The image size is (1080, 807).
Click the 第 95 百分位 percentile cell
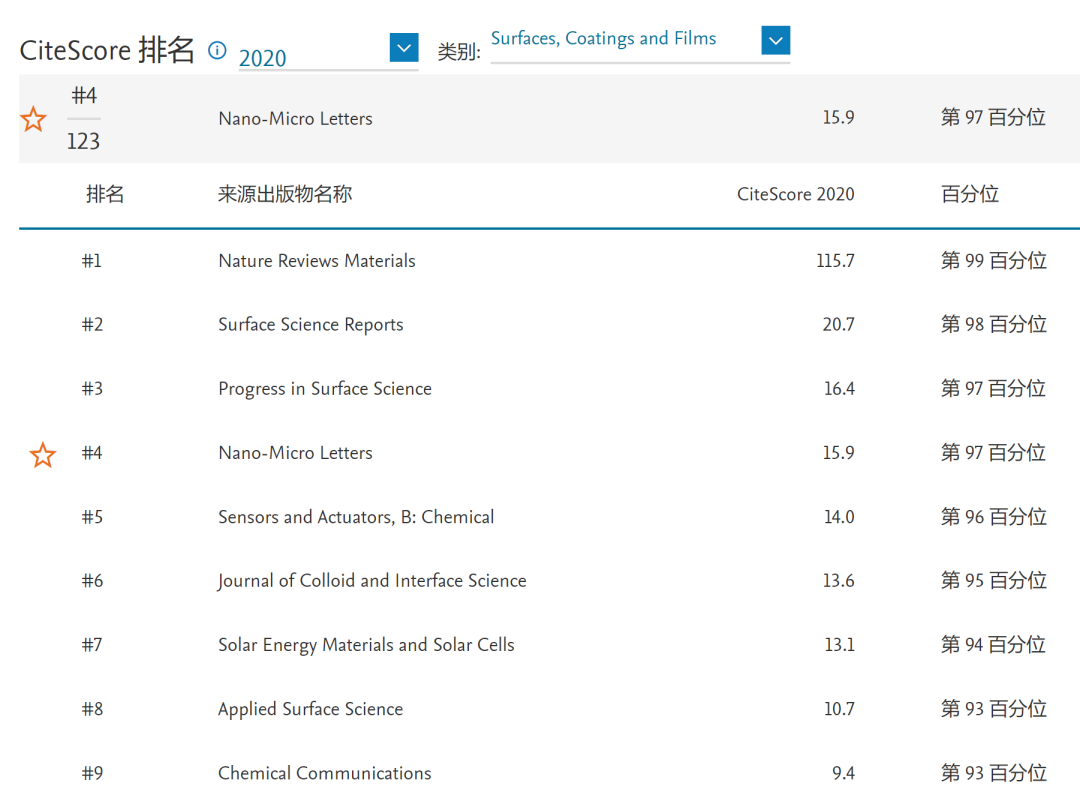994,580
